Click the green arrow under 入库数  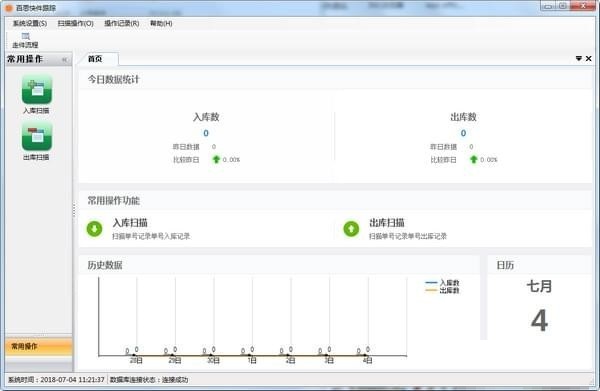point(216,160)
